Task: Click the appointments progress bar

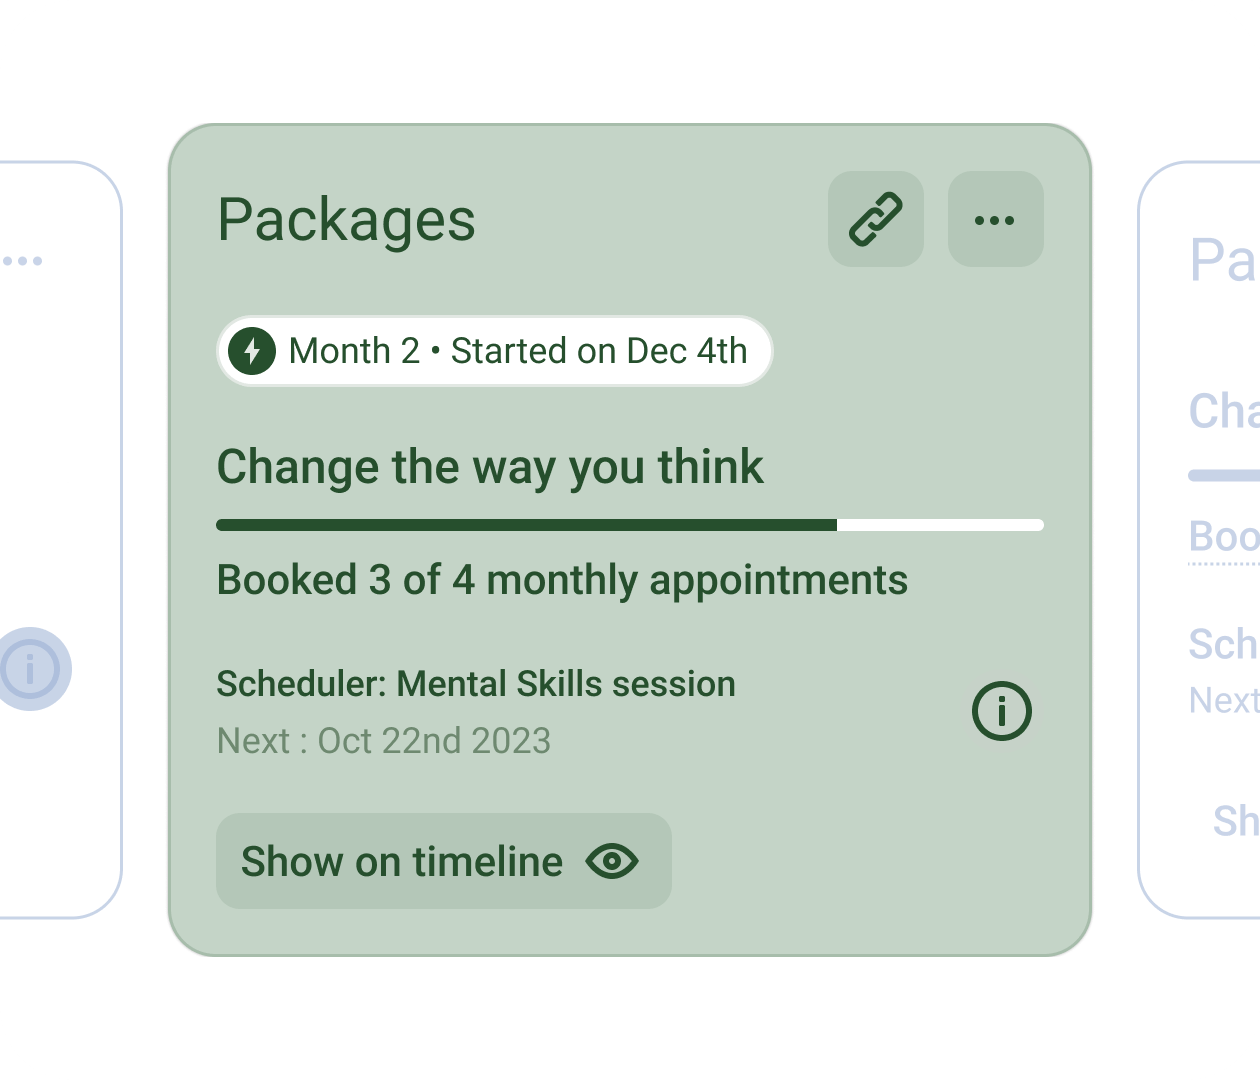Action: (x=630, y=524)
